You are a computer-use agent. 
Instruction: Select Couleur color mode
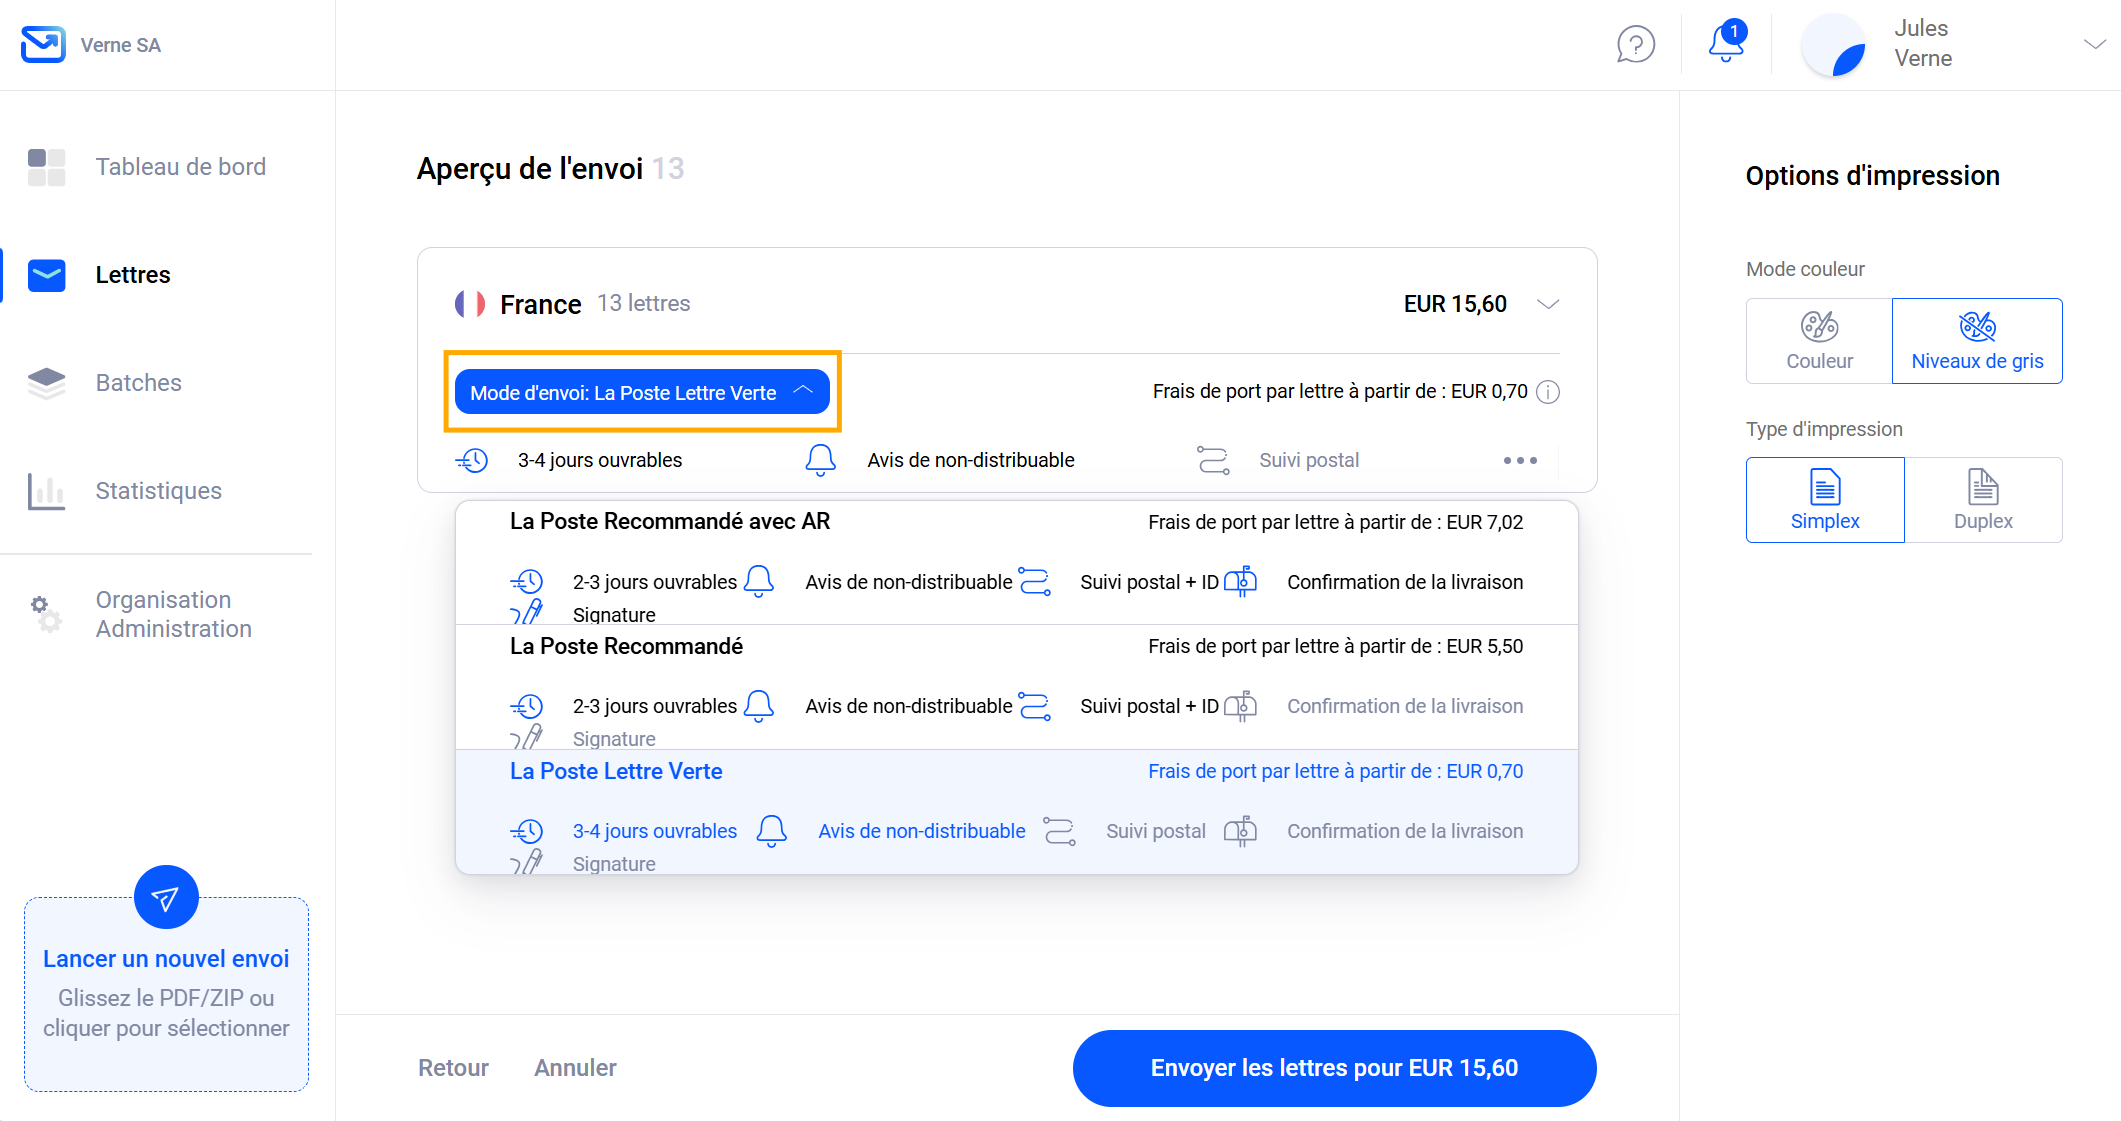[x=1818, y=341]
